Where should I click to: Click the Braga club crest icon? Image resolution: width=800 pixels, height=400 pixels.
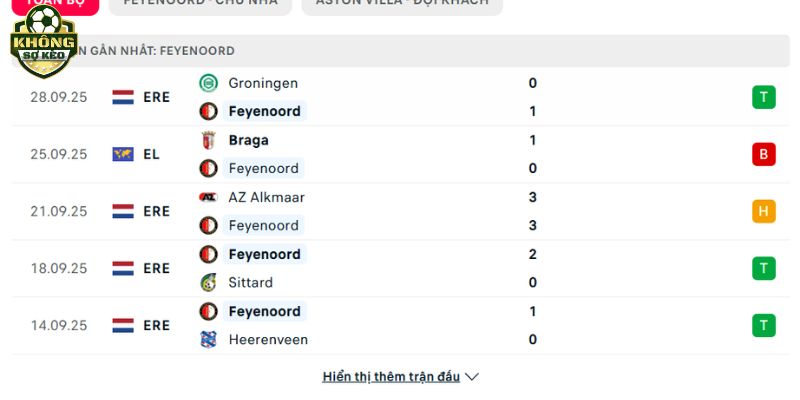pos(208,140)
